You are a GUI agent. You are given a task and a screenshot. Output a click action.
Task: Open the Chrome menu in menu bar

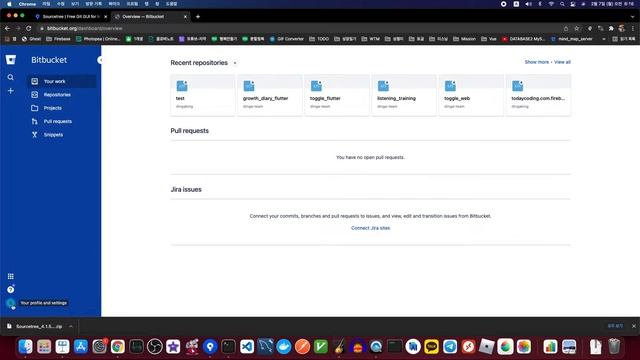[x=27, y=4]
